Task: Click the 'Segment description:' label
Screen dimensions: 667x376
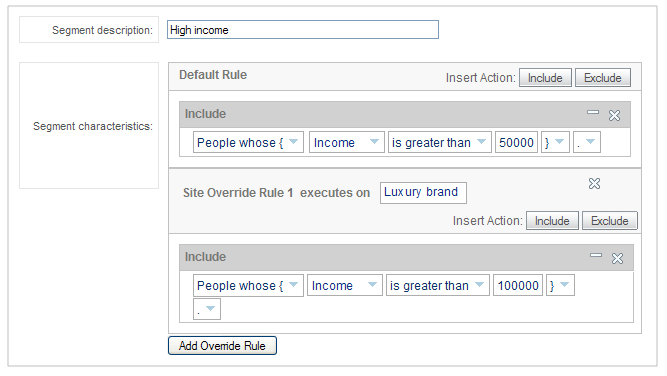Action: (x=102, y=30)
